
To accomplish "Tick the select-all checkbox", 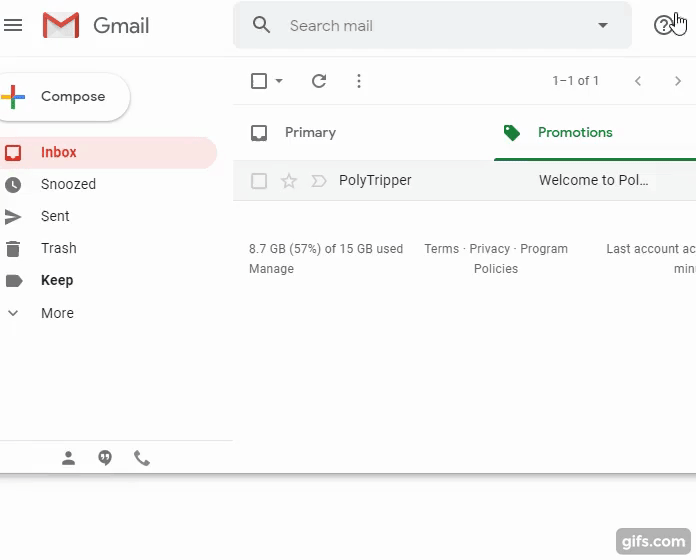I will 259,81.
